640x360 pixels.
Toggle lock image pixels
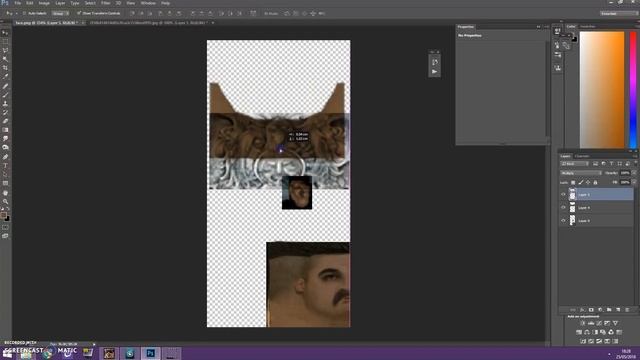pyautogui.click(x=580, y=182)
